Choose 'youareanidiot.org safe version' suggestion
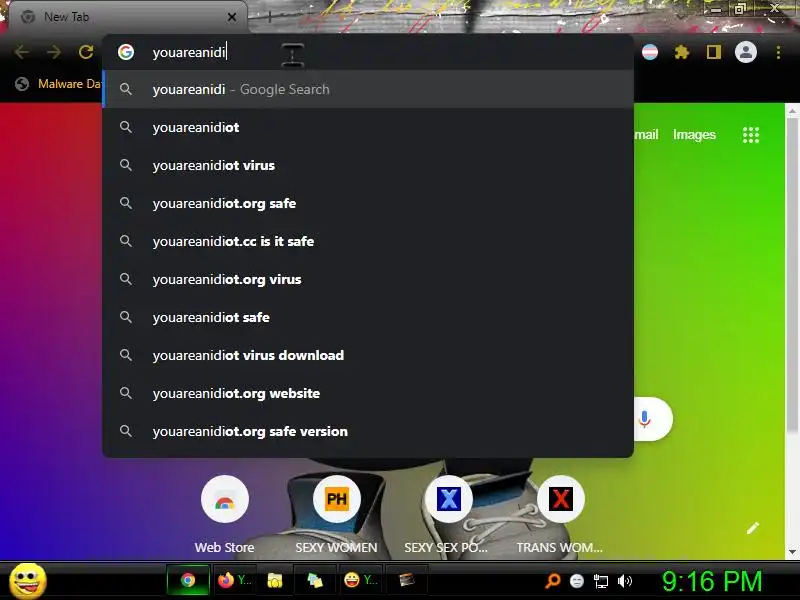Image resolution: width=800 pixels, height=600 pixels. coord(368,431)
